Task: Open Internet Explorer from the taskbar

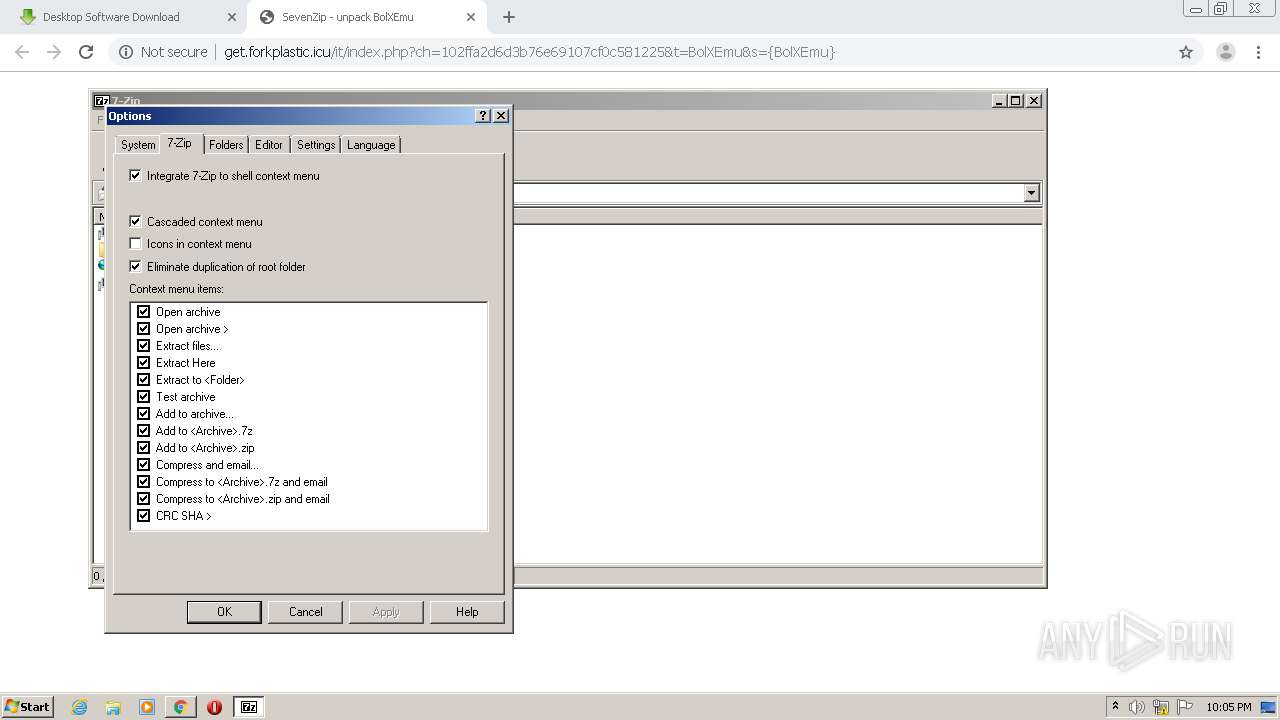Action: [79, 707]
